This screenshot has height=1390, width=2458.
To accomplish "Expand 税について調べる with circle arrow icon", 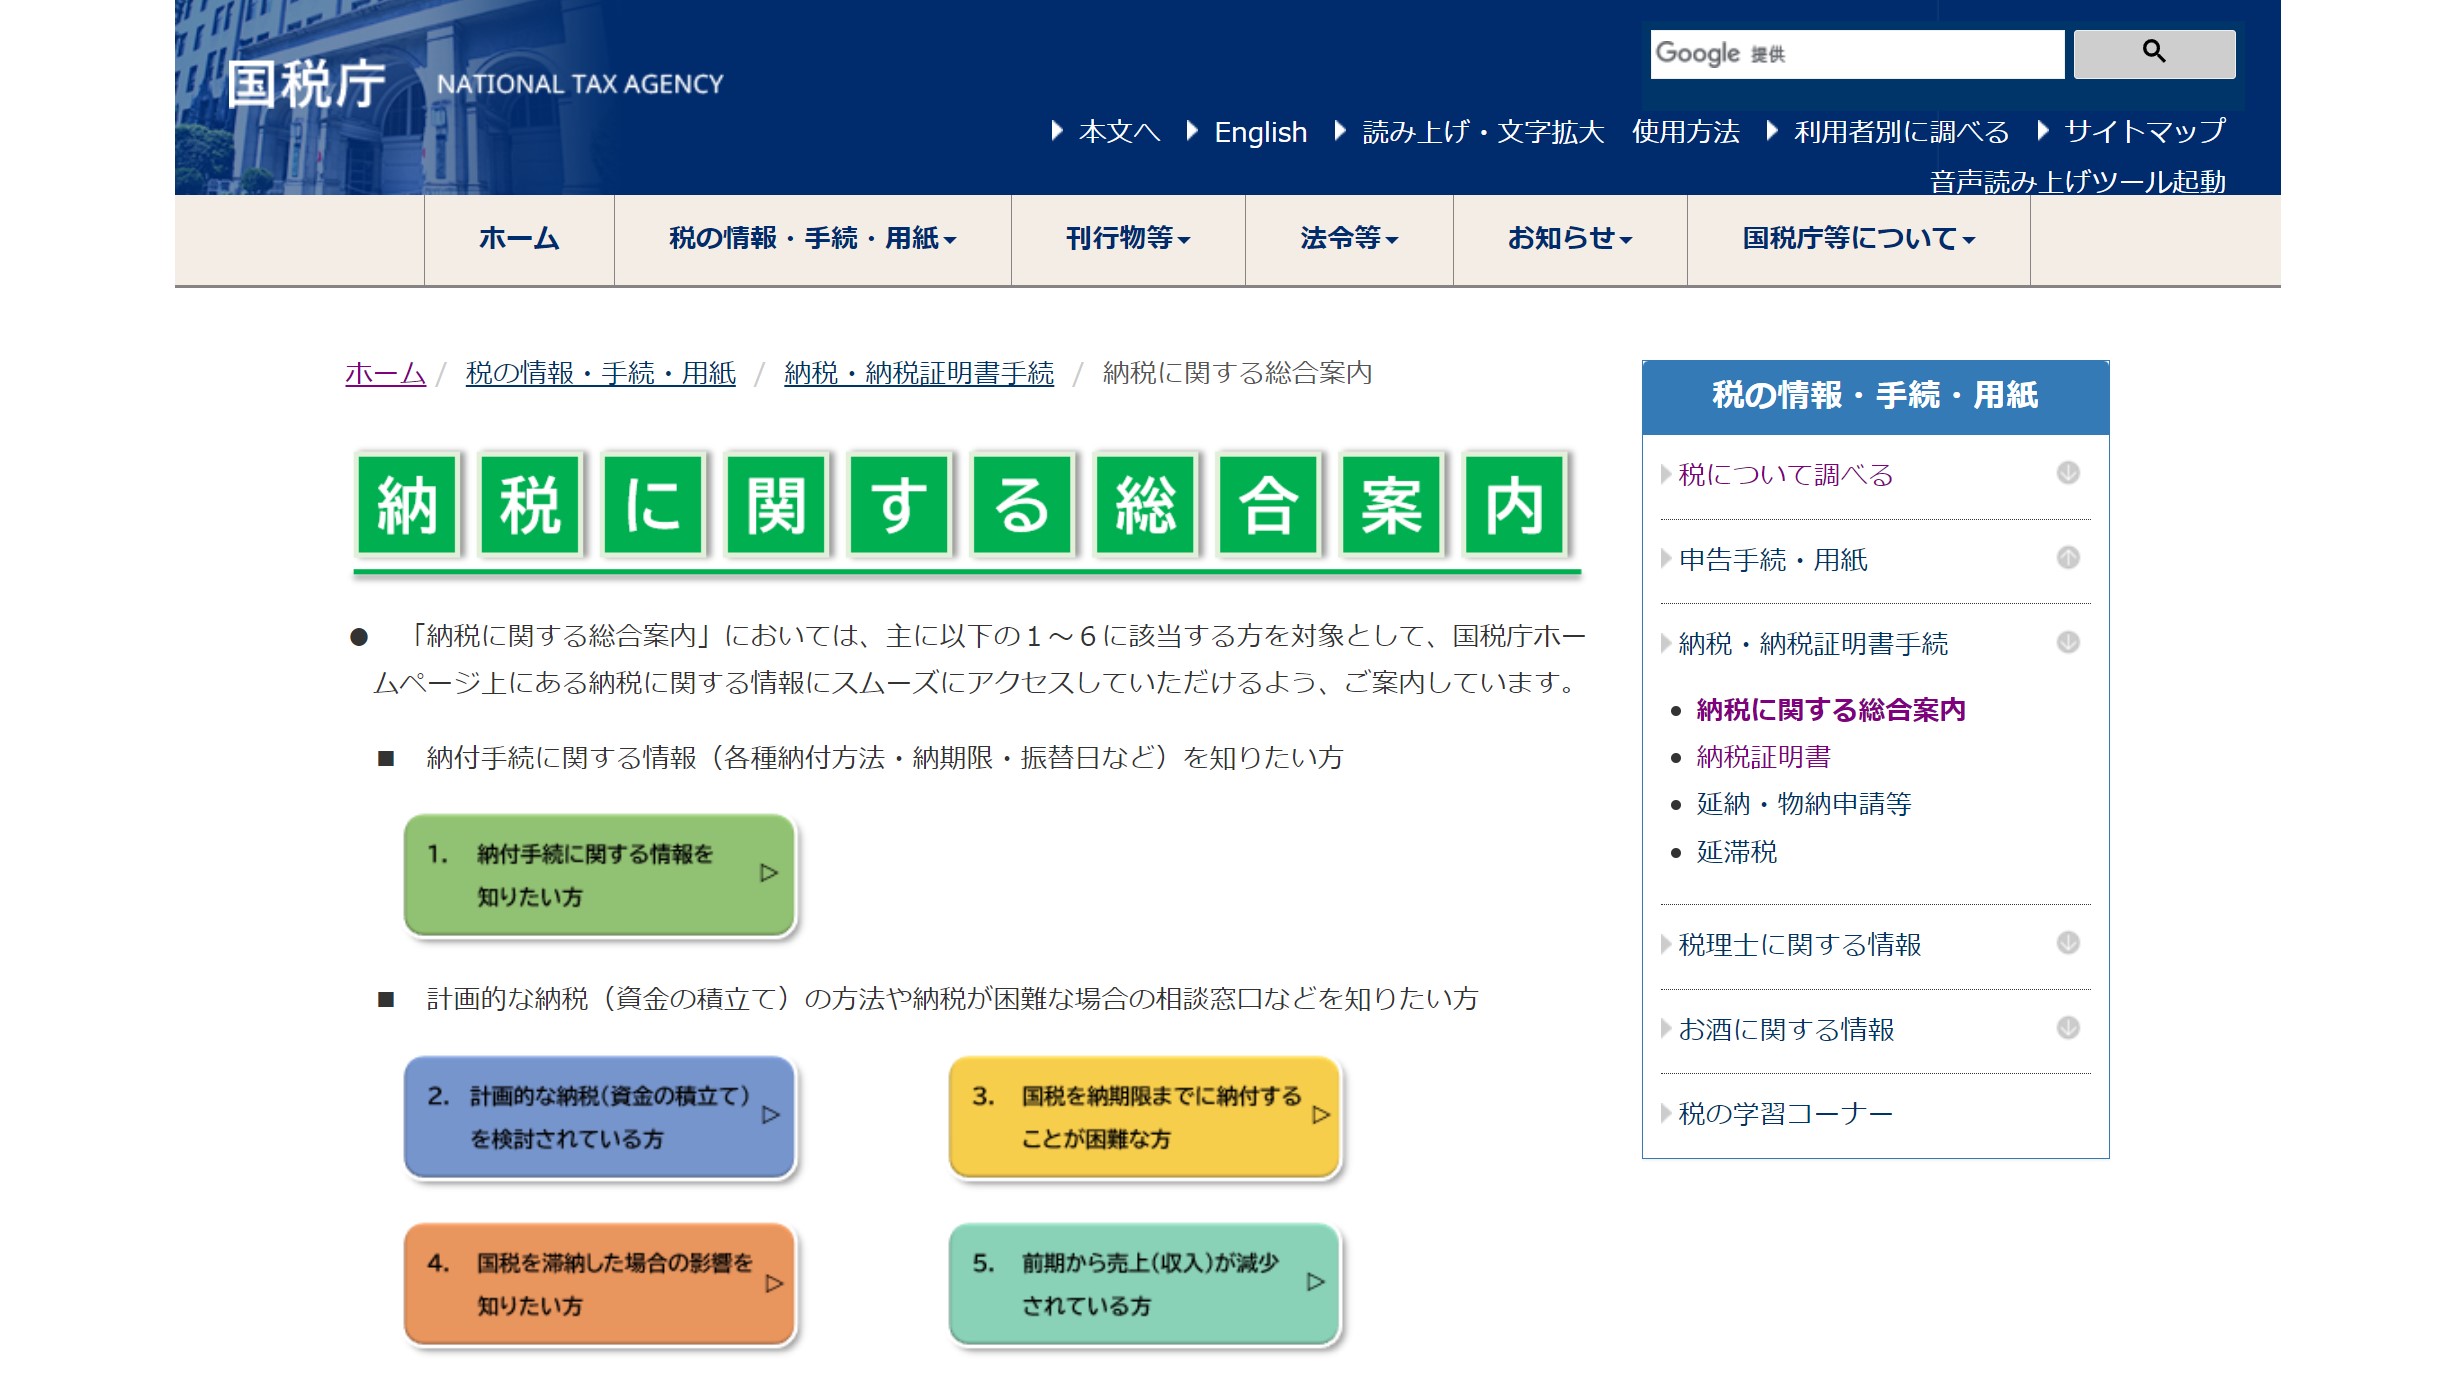I will click(2067, 473).
